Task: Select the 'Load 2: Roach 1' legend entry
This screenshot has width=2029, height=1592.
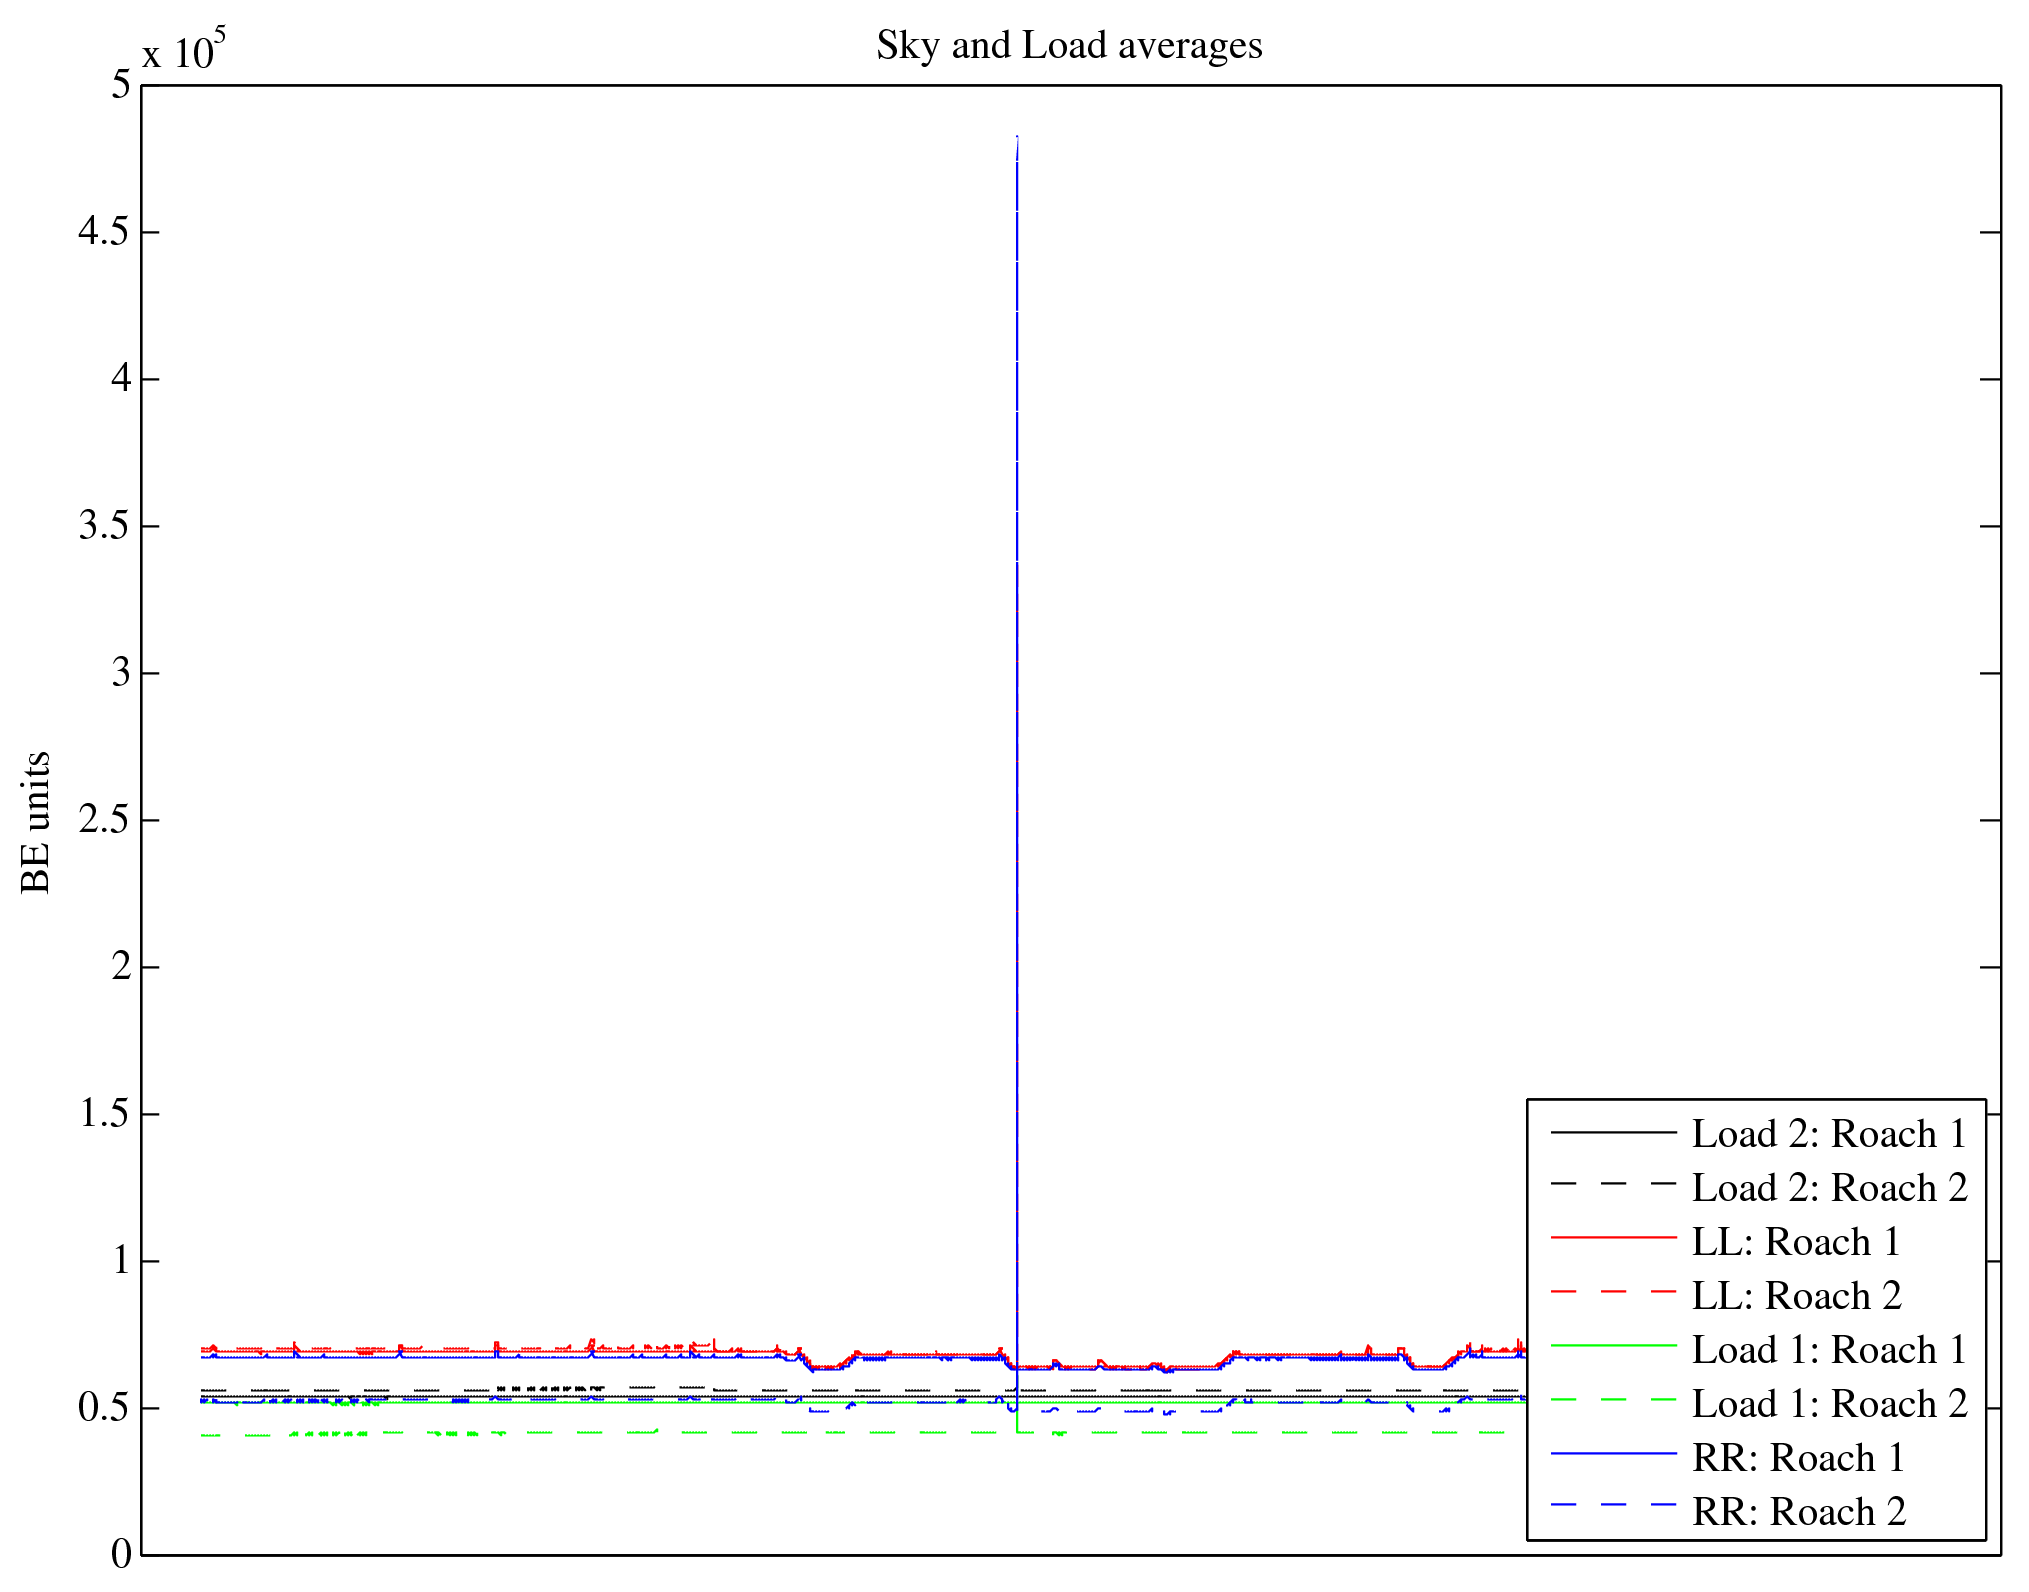Action: click(x=1829, y=1134)
